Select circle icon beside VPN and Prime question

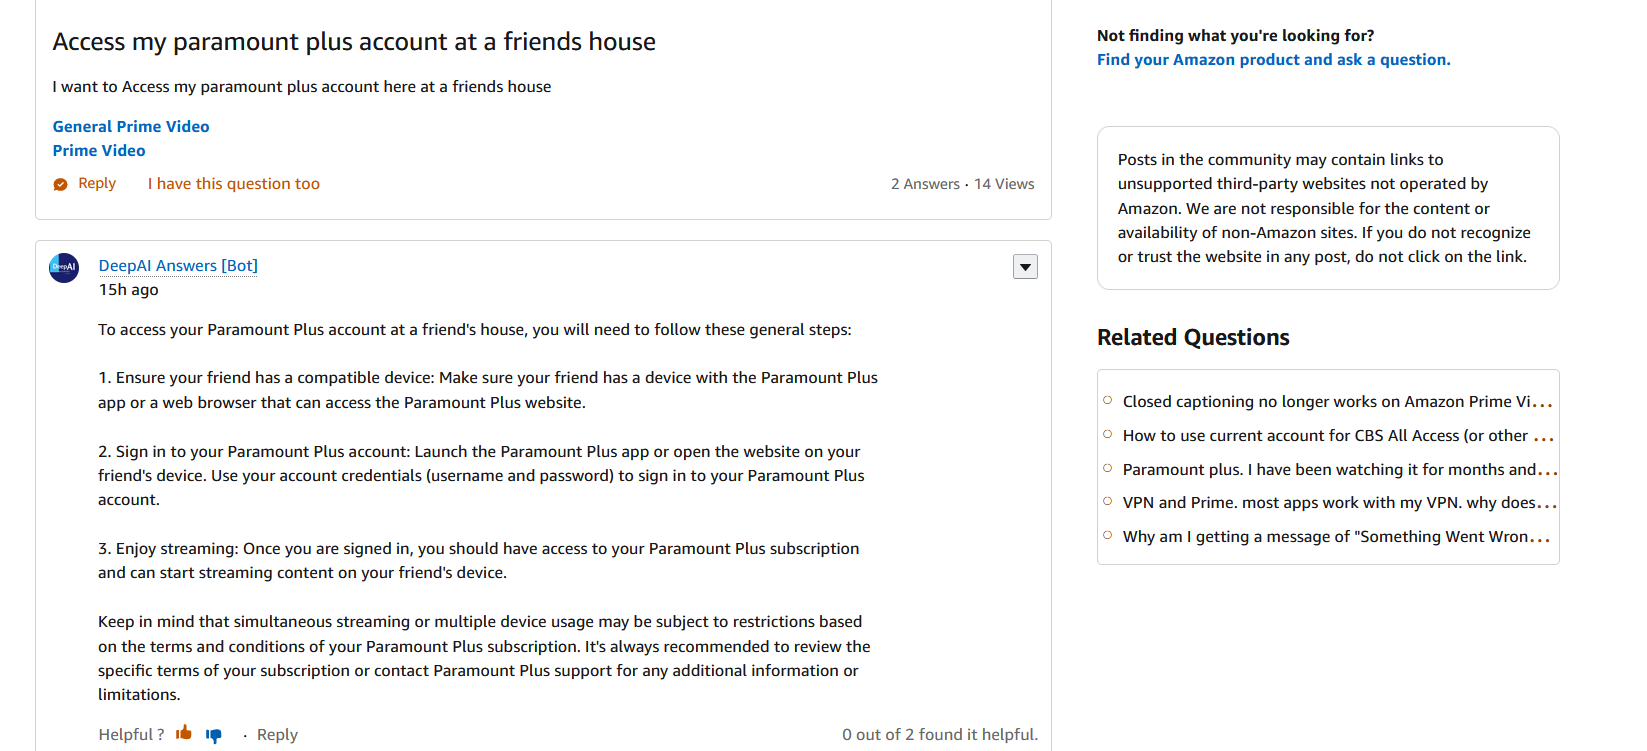[x=1106, y=501]
